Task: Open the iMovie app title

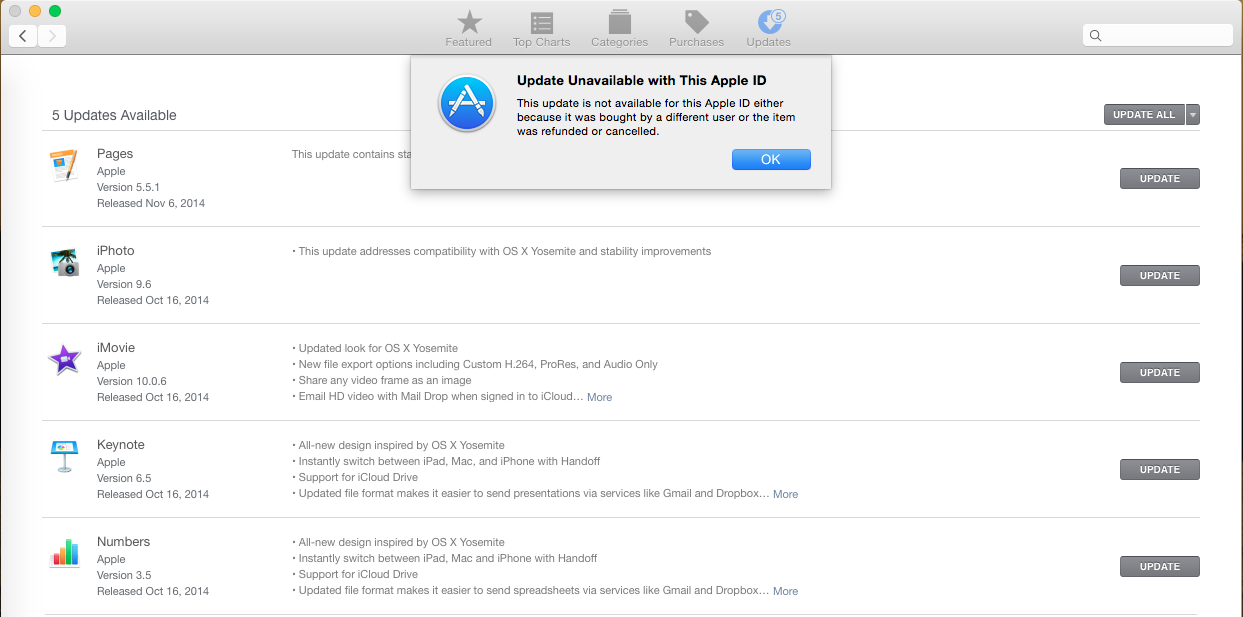Action: coord(116,348)
